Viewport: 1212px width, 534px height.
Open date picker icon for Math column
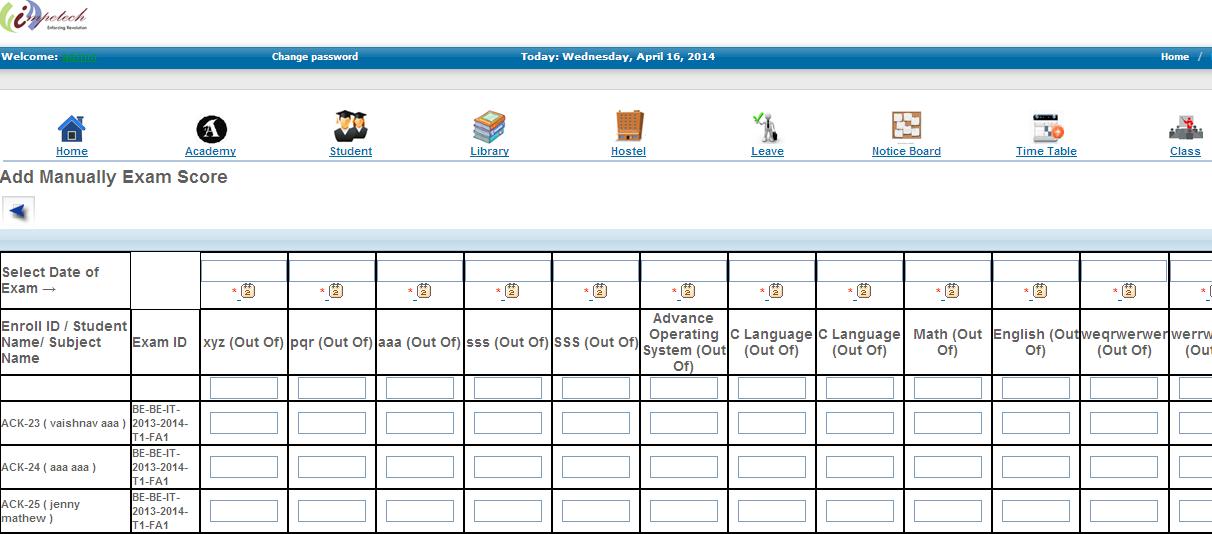(x=952, y=291)
